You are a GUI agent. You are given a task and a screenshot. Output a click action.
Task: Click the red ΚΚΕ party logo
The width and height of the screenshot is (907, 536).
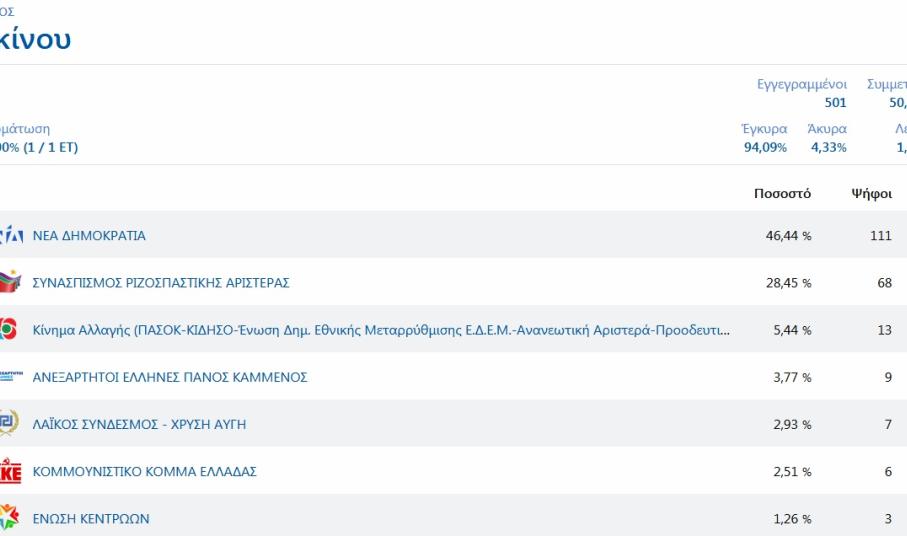coord(9,472)
